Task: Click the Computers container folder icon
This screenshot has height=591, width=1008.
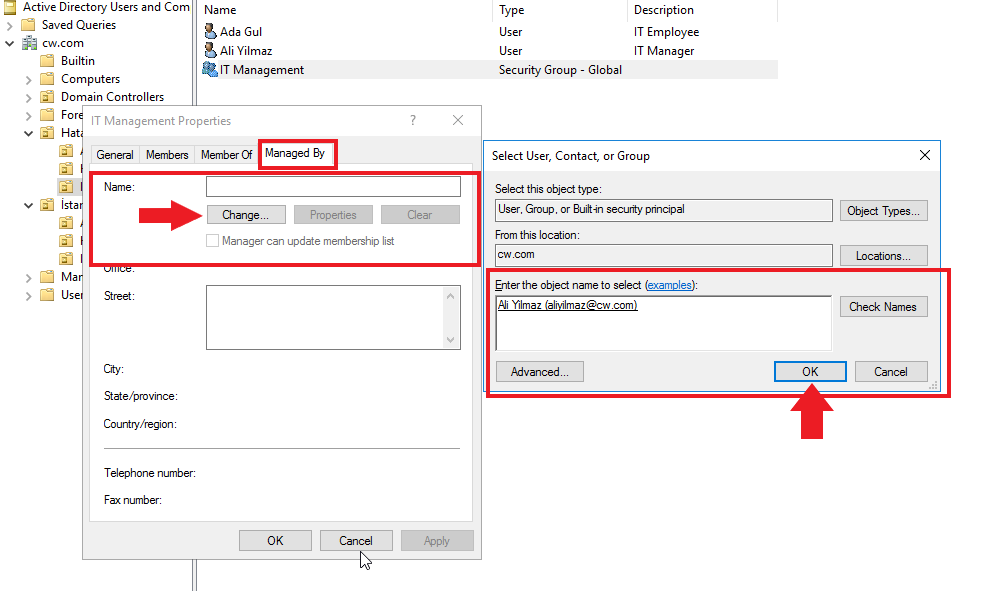Action: click(x=47, y=79)
